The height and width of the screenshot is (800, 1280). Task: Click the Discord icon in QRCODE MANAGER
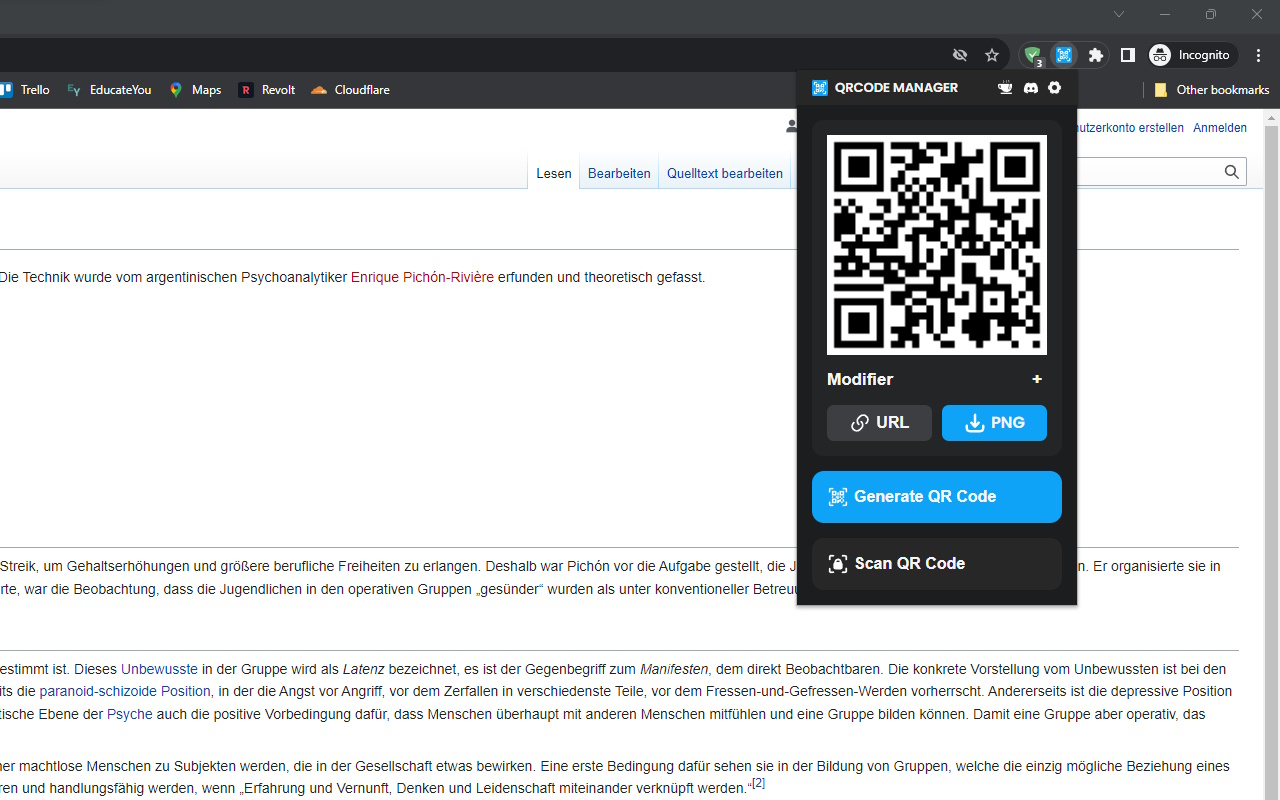[1030, 88]
